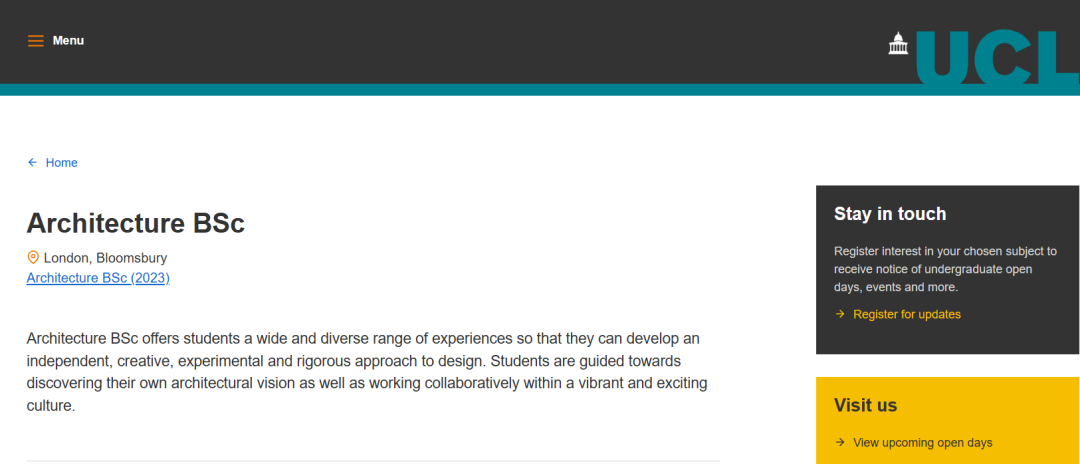Viewport: 1080px width, 464px height.
Task: Click the Stay in touch heading
Action: pyautogui.click(x=890, y=214)
